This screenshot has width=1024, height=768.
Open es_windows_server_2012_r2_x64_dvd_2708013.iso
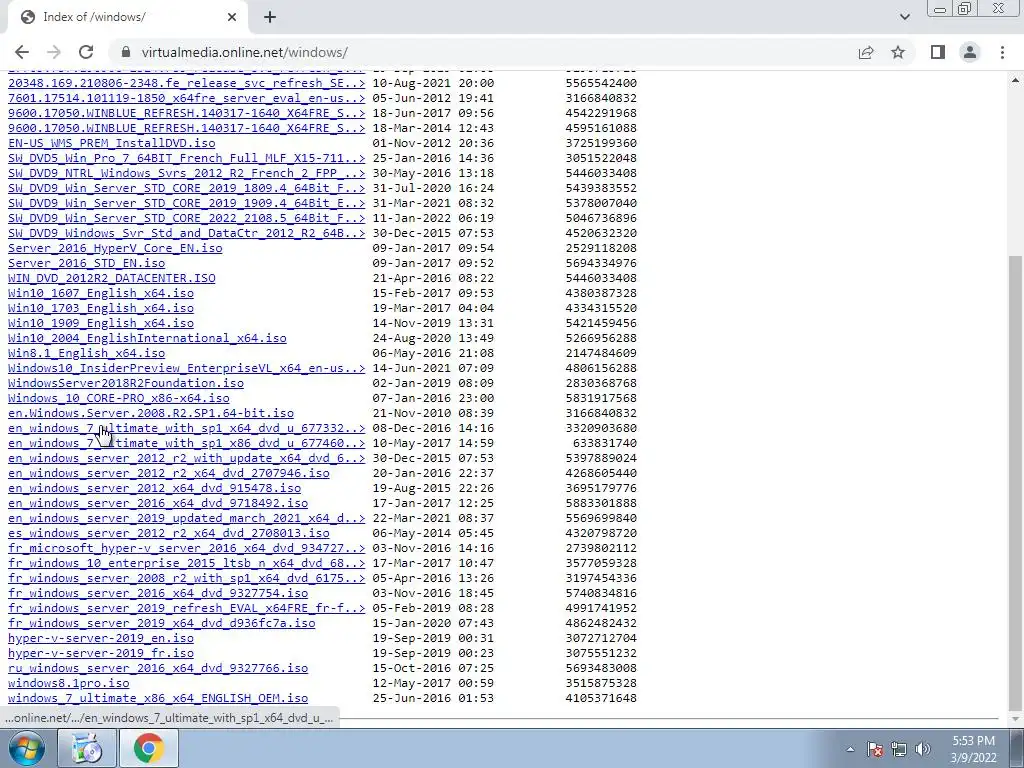(x=168, y=534)
